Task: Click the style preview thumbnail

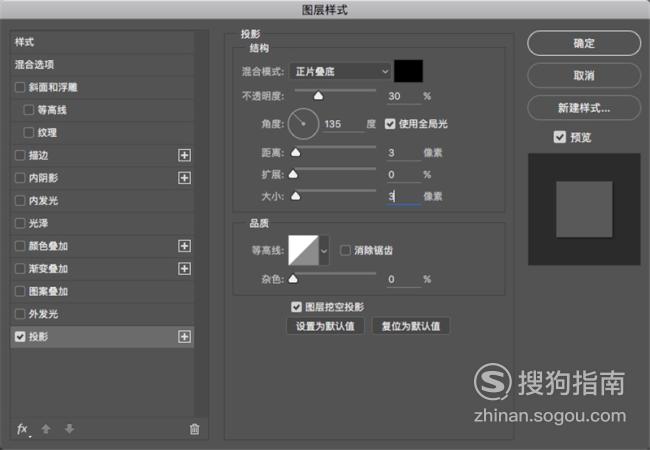Action: point(584,209)
